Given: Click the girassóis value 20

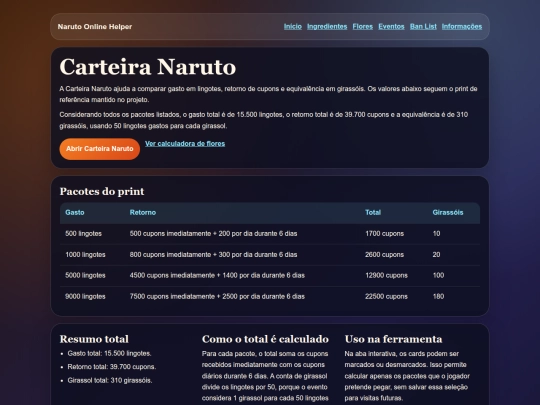Looking at the screenshot, I should [x=436, y=255].
